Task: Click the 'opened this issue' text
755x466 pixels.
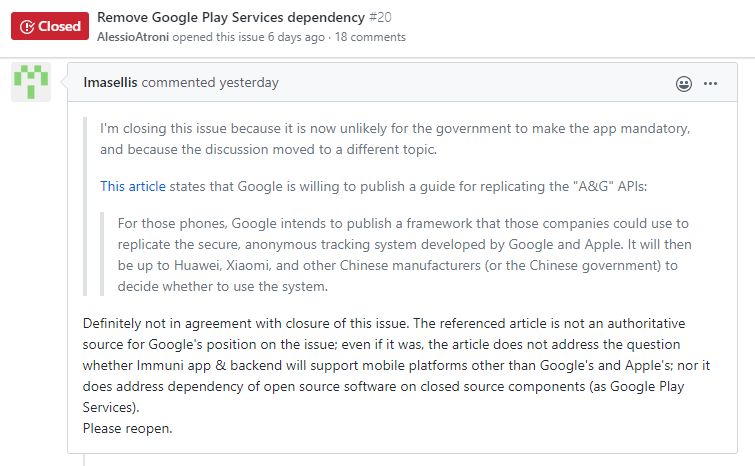Action: (218, 37)
